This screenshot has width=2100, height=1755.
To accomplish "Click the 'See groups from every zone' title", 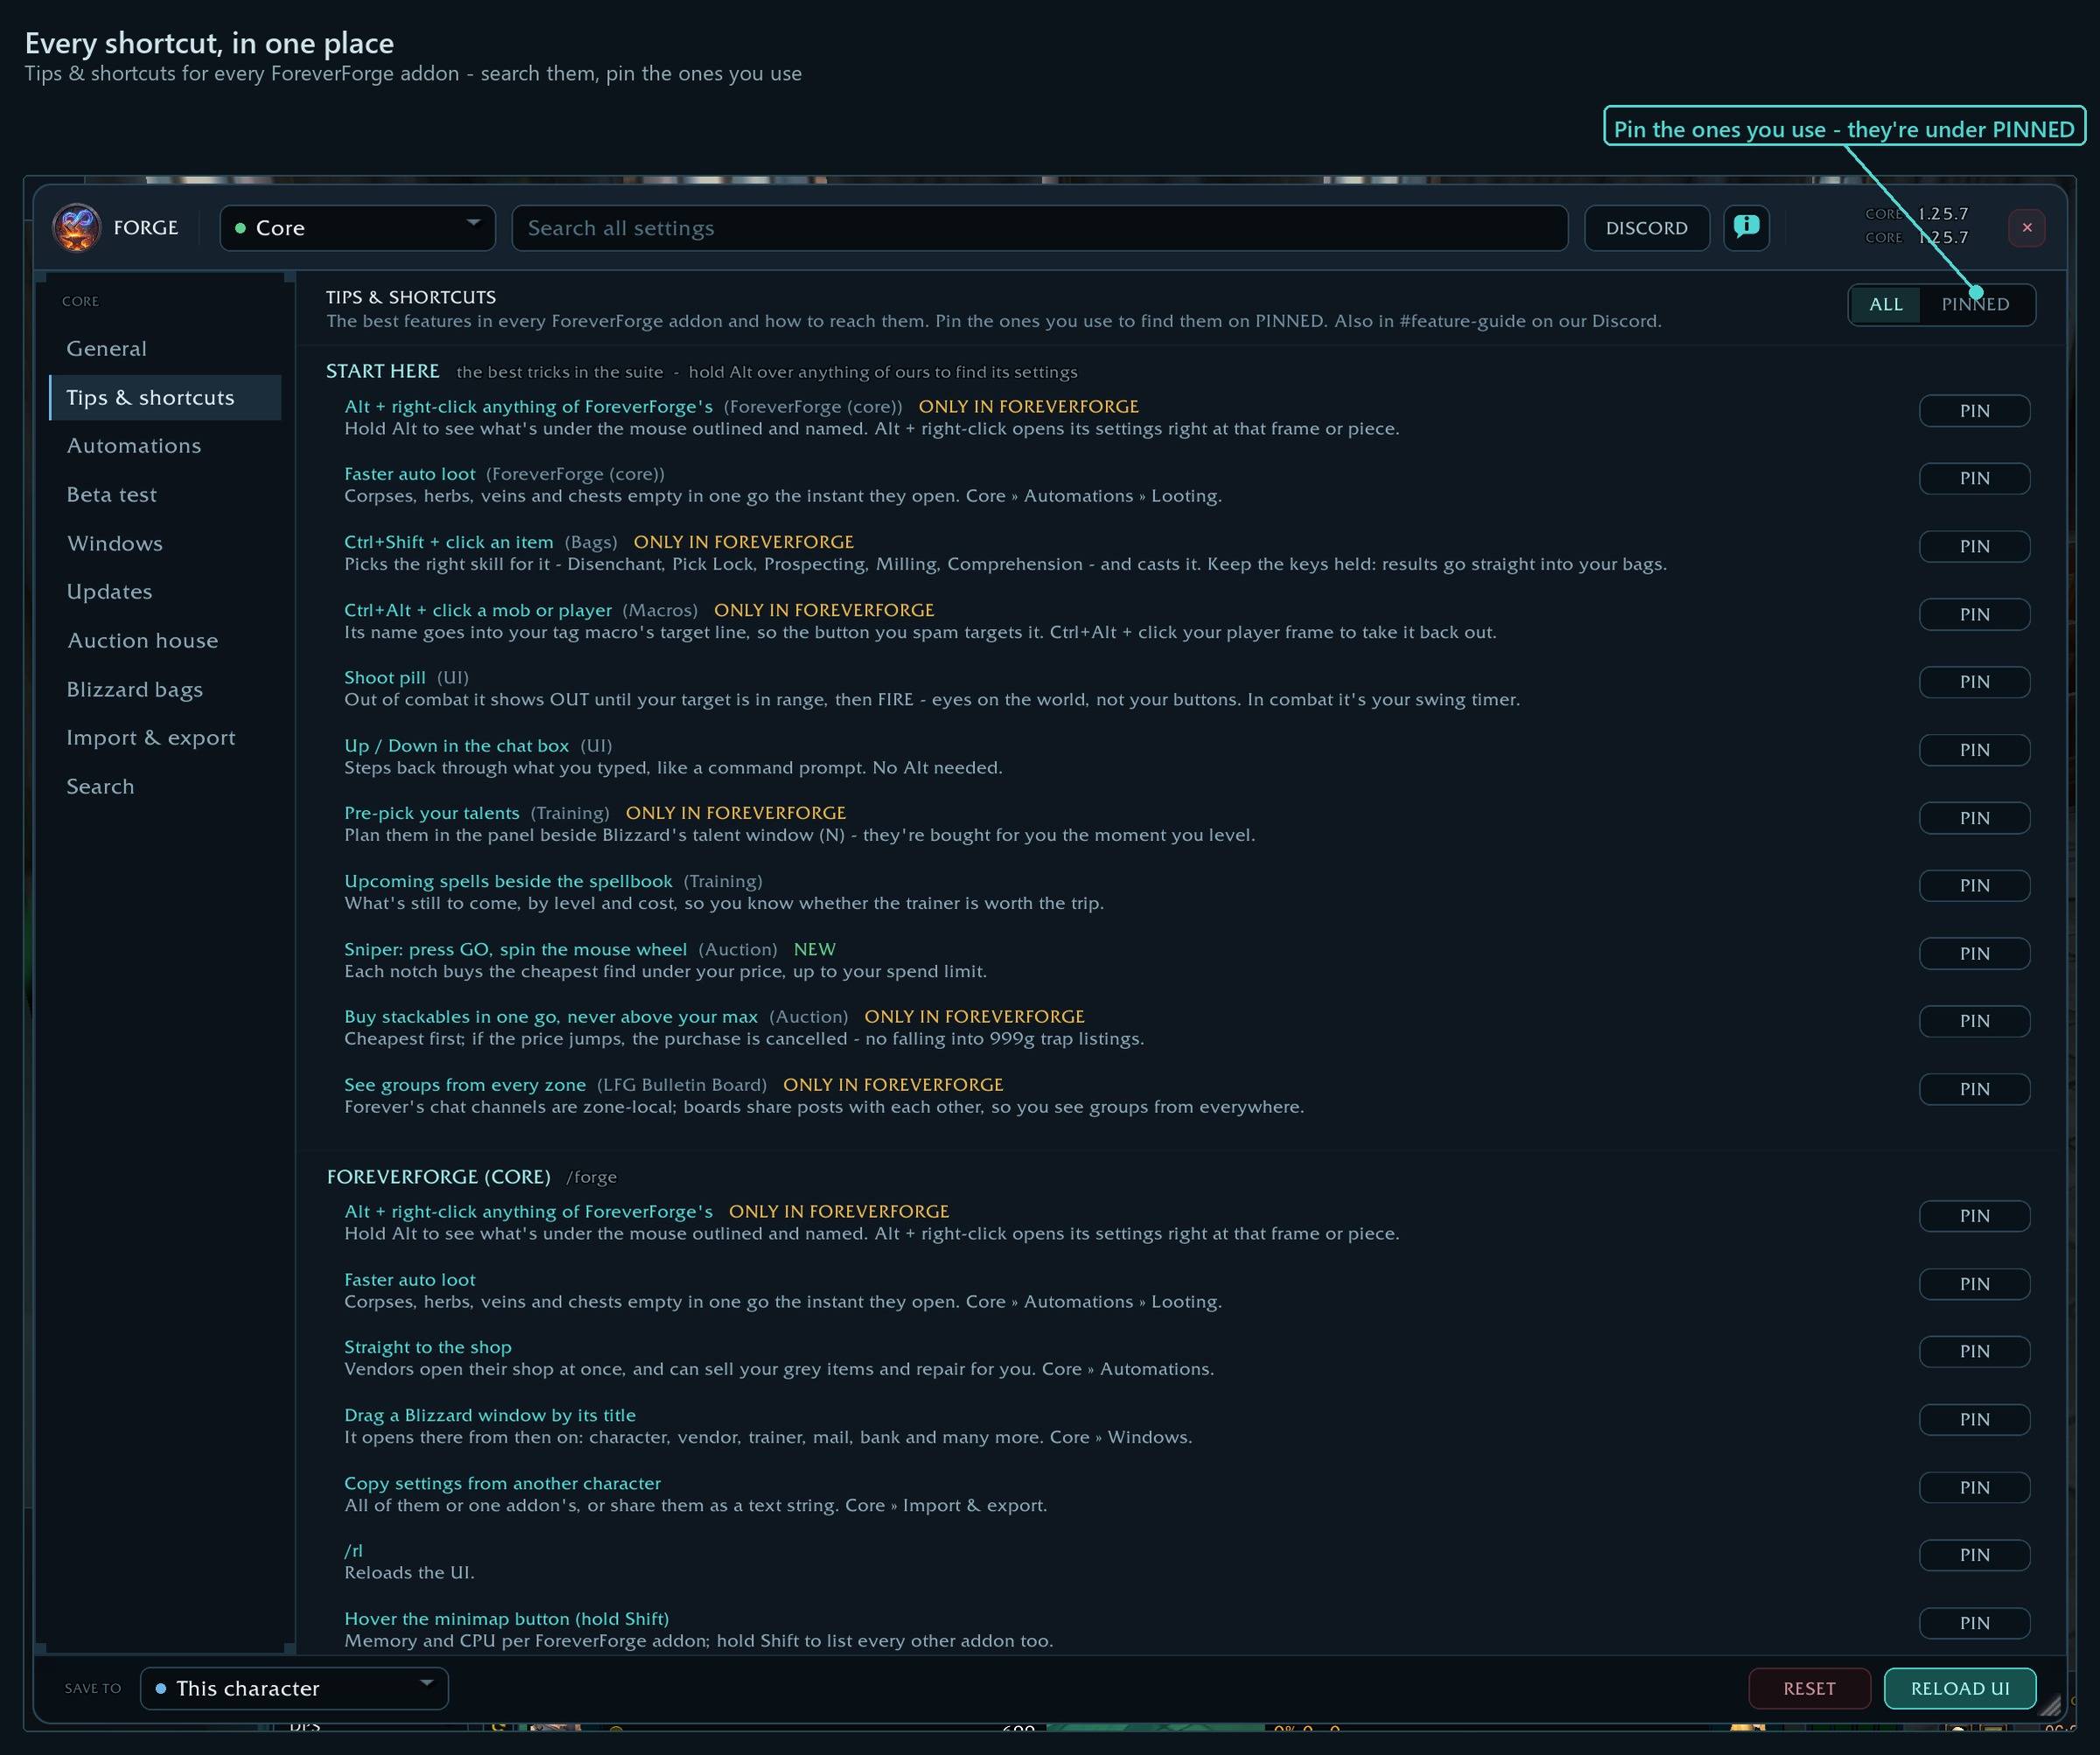I will pos(465,1085).
